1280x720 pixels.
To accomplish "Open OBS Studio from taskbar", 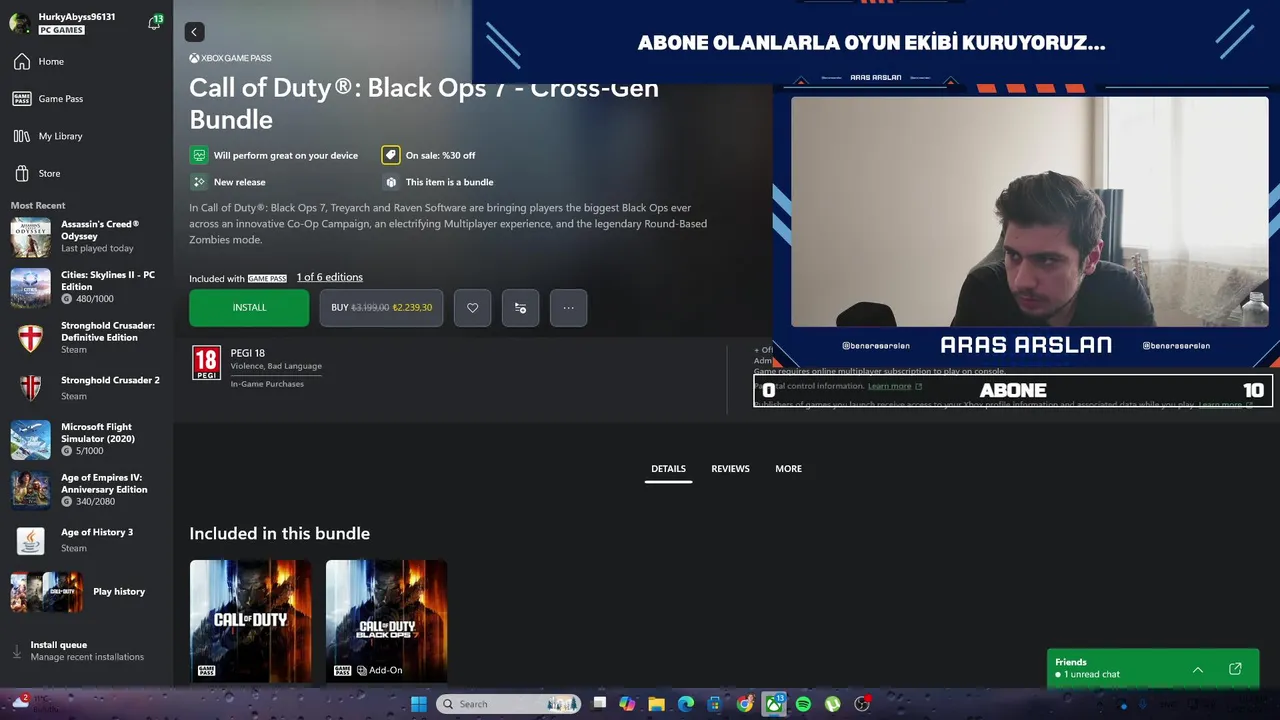I will [x=862, y=704].
